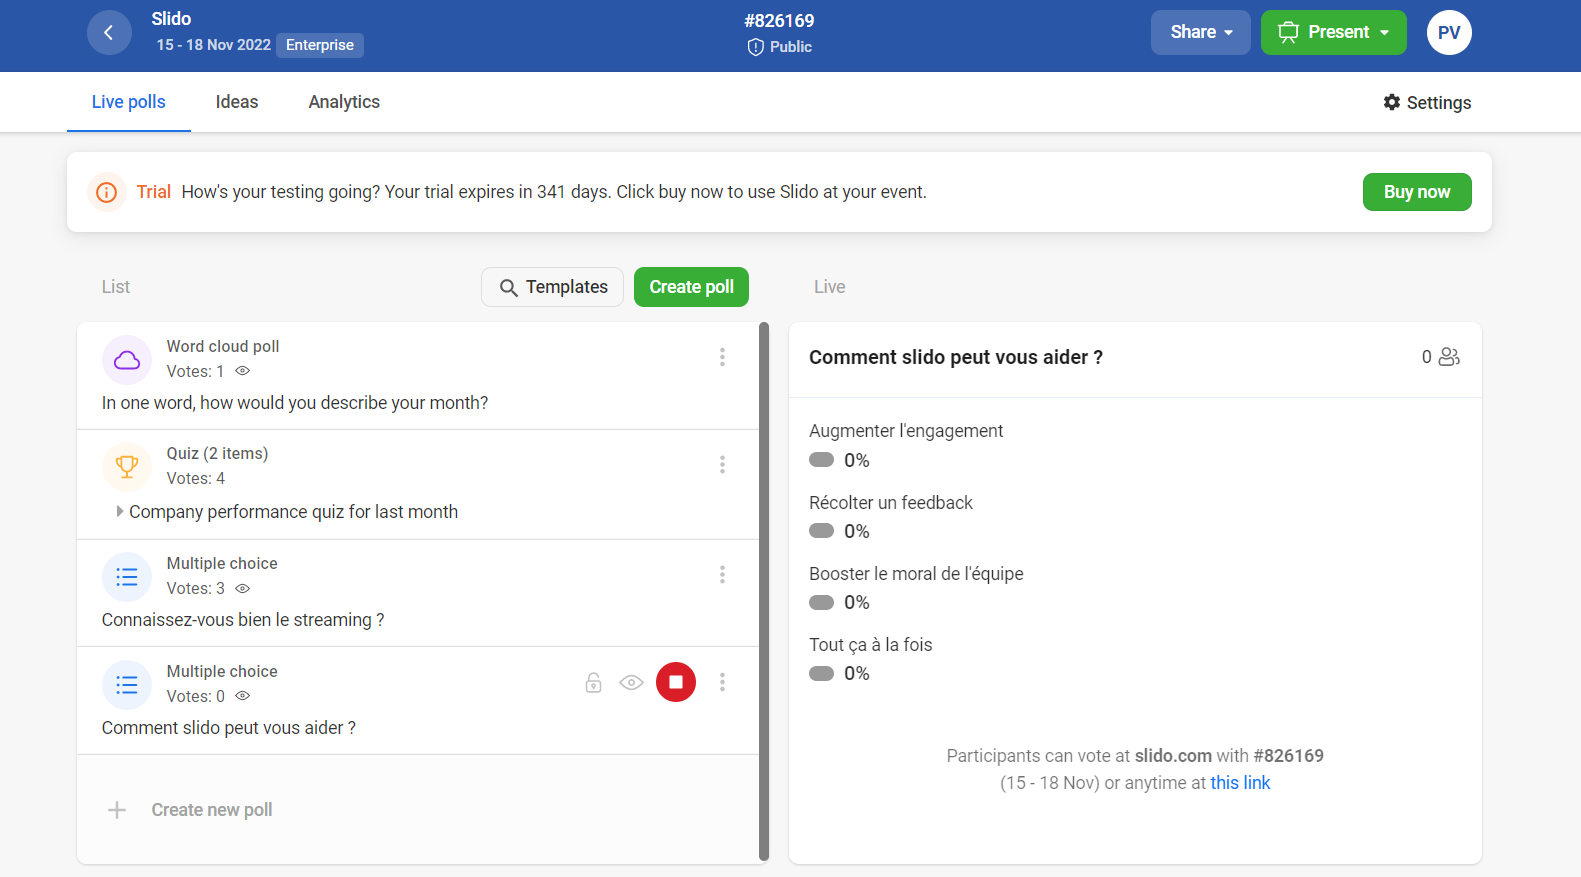Click the poll list vertical scrollbar
This screenshot has height=877, width=1581.
click(x=764, y=590)
